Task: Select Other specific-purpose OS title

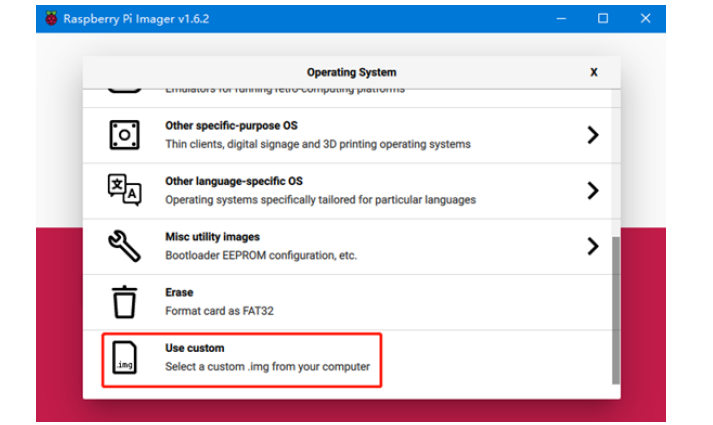Action: point(231,125)
